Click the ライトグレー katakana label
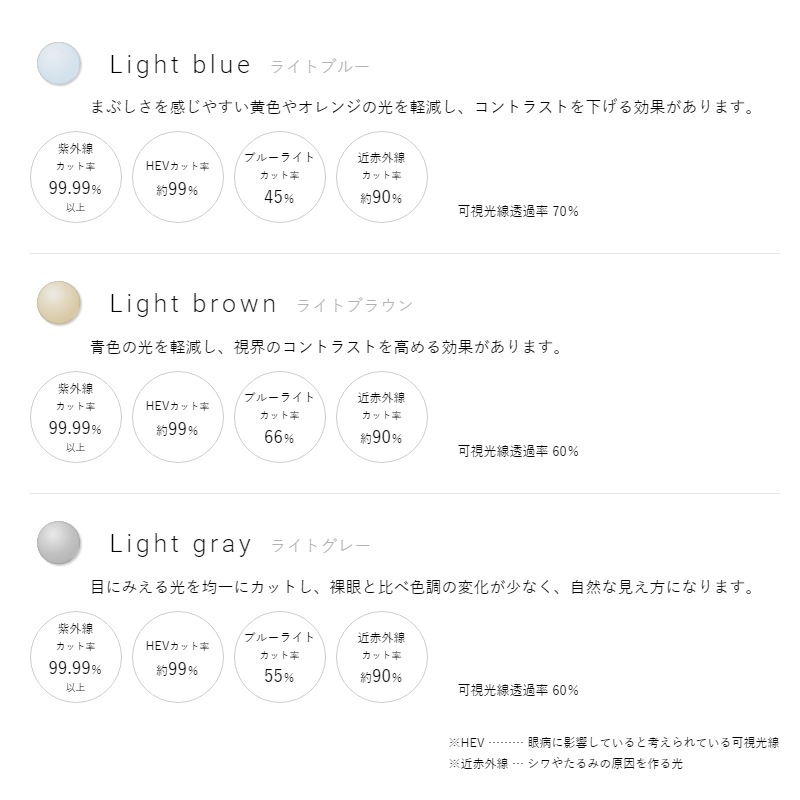 [x=320, y=546]
